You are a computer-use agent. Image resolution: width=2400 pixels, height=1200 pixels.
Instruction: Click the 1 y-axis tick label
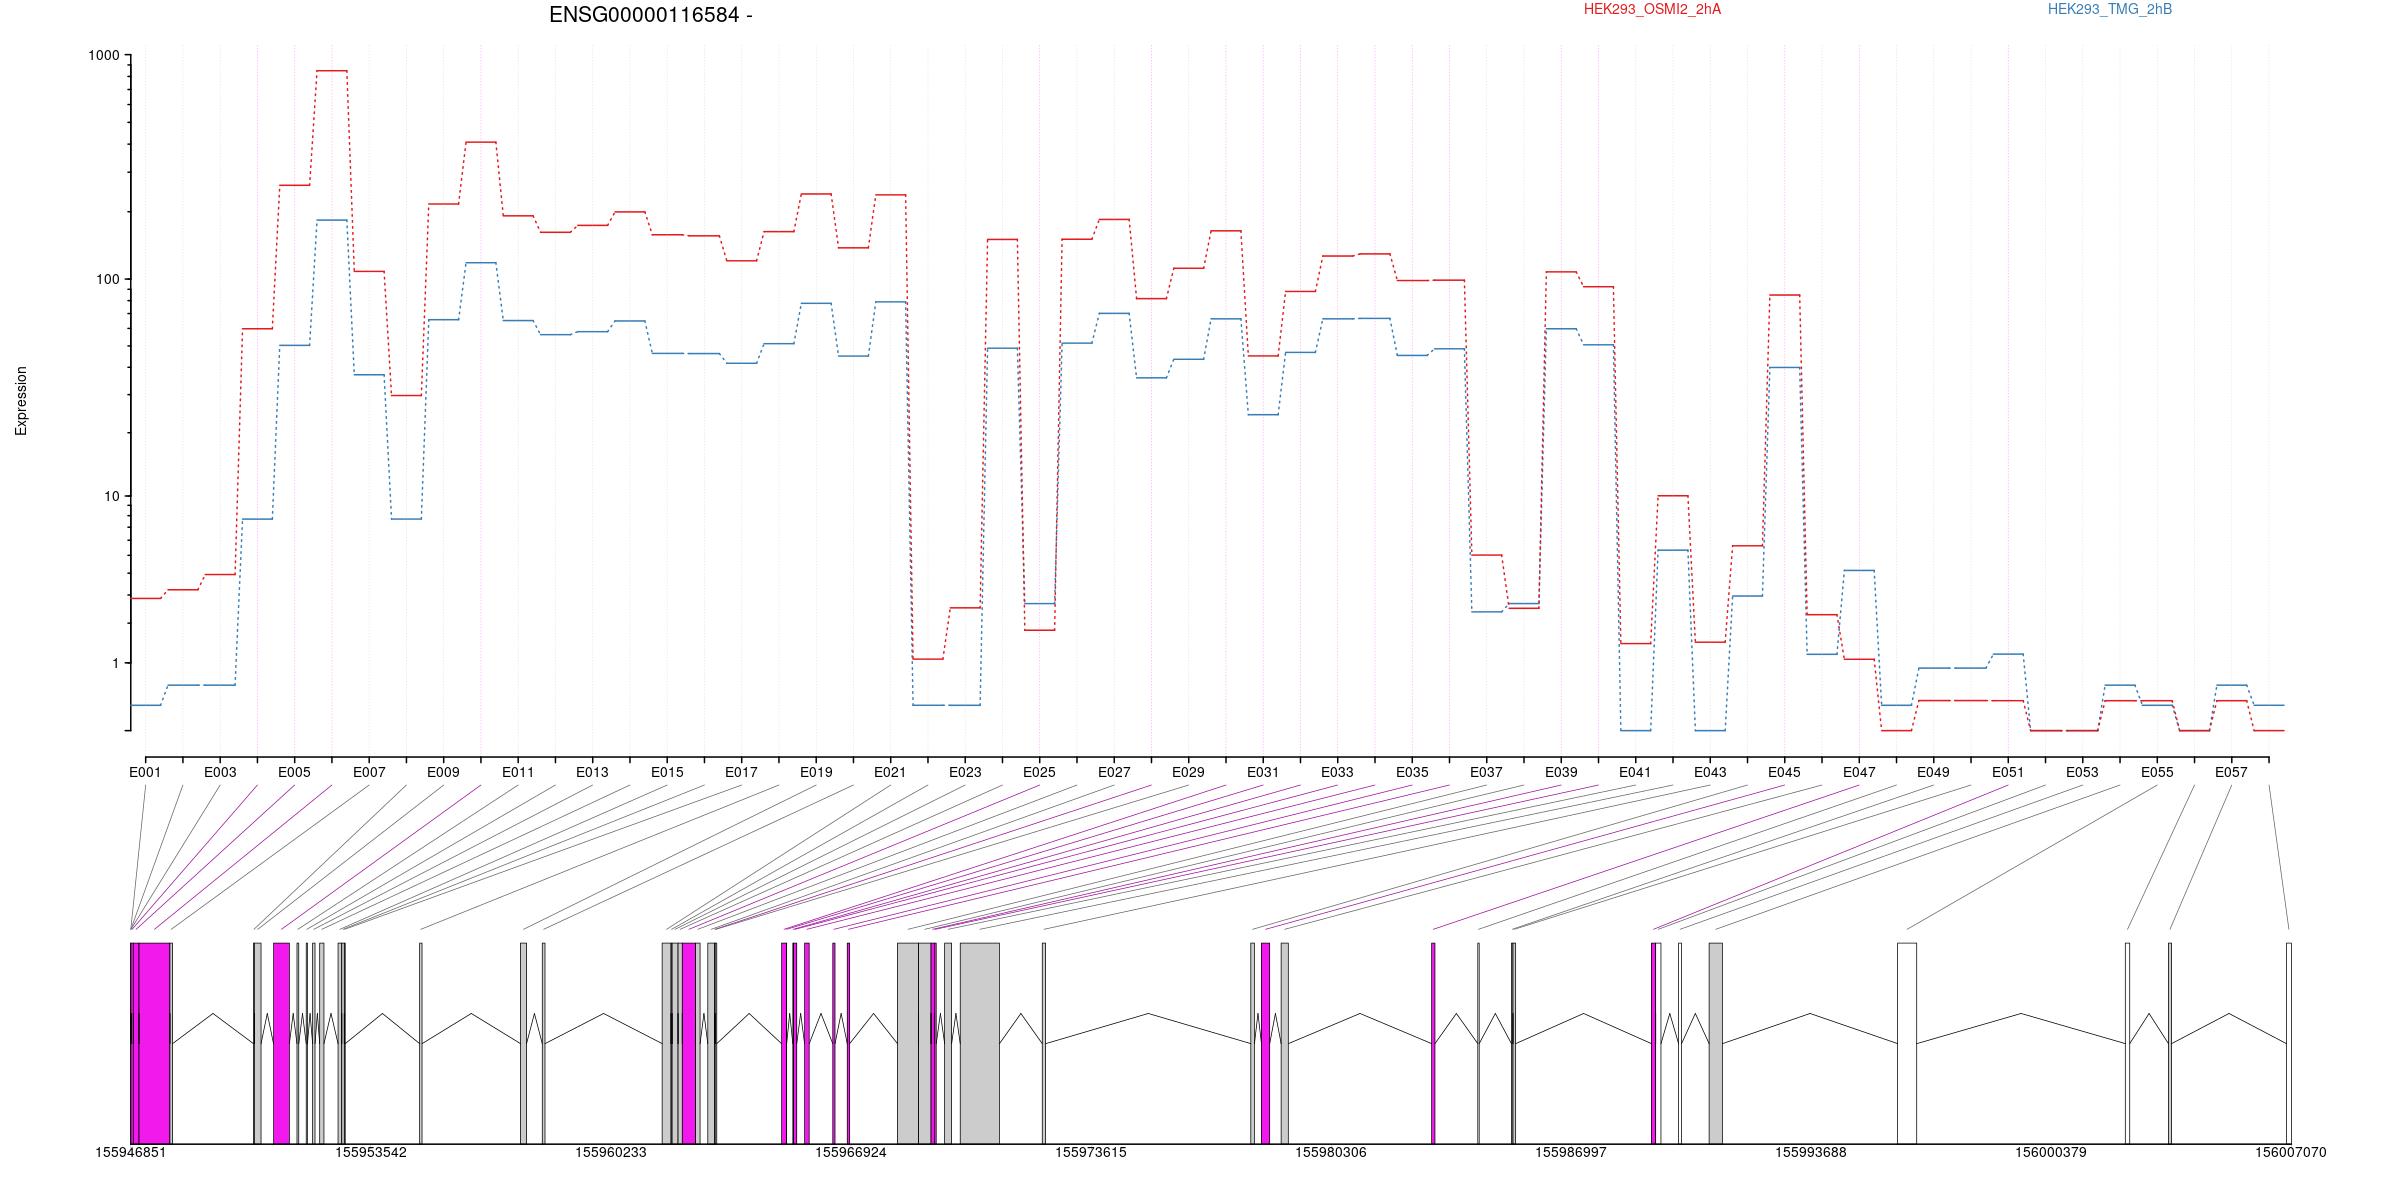(116, 663)
